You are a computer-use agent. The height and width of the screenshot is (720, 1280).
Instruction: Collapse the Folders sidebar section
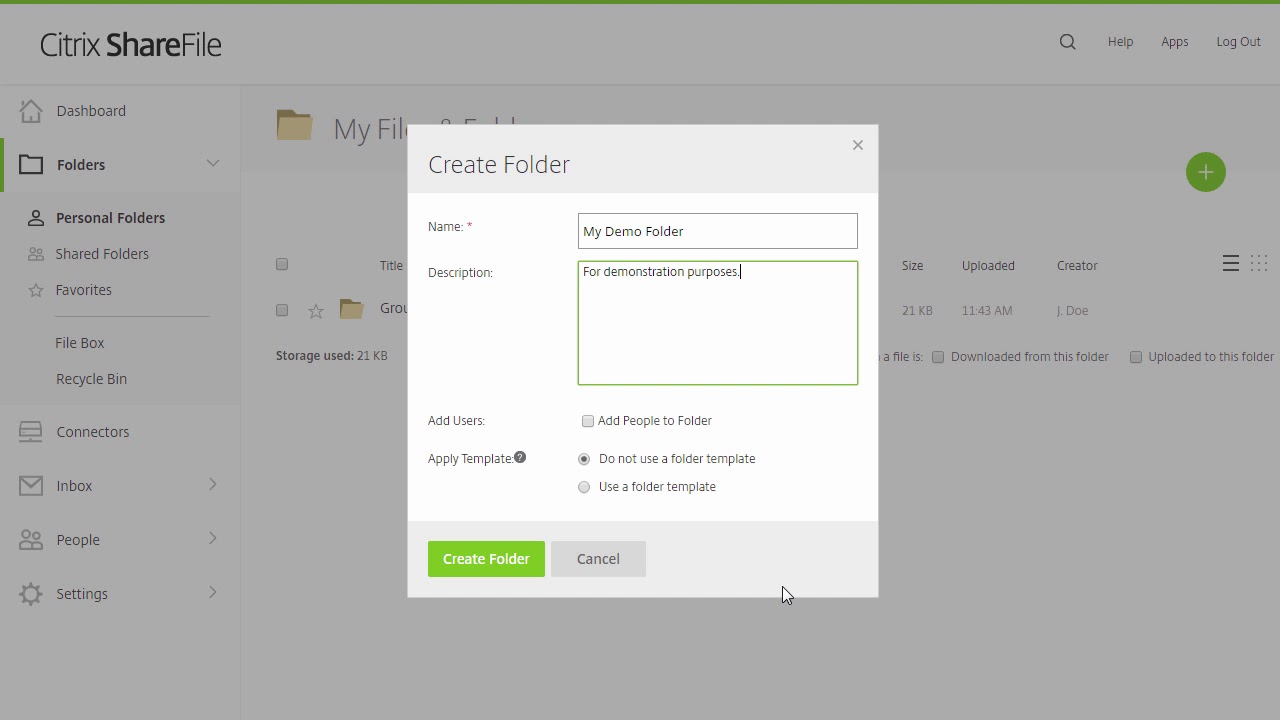[212, 163]
